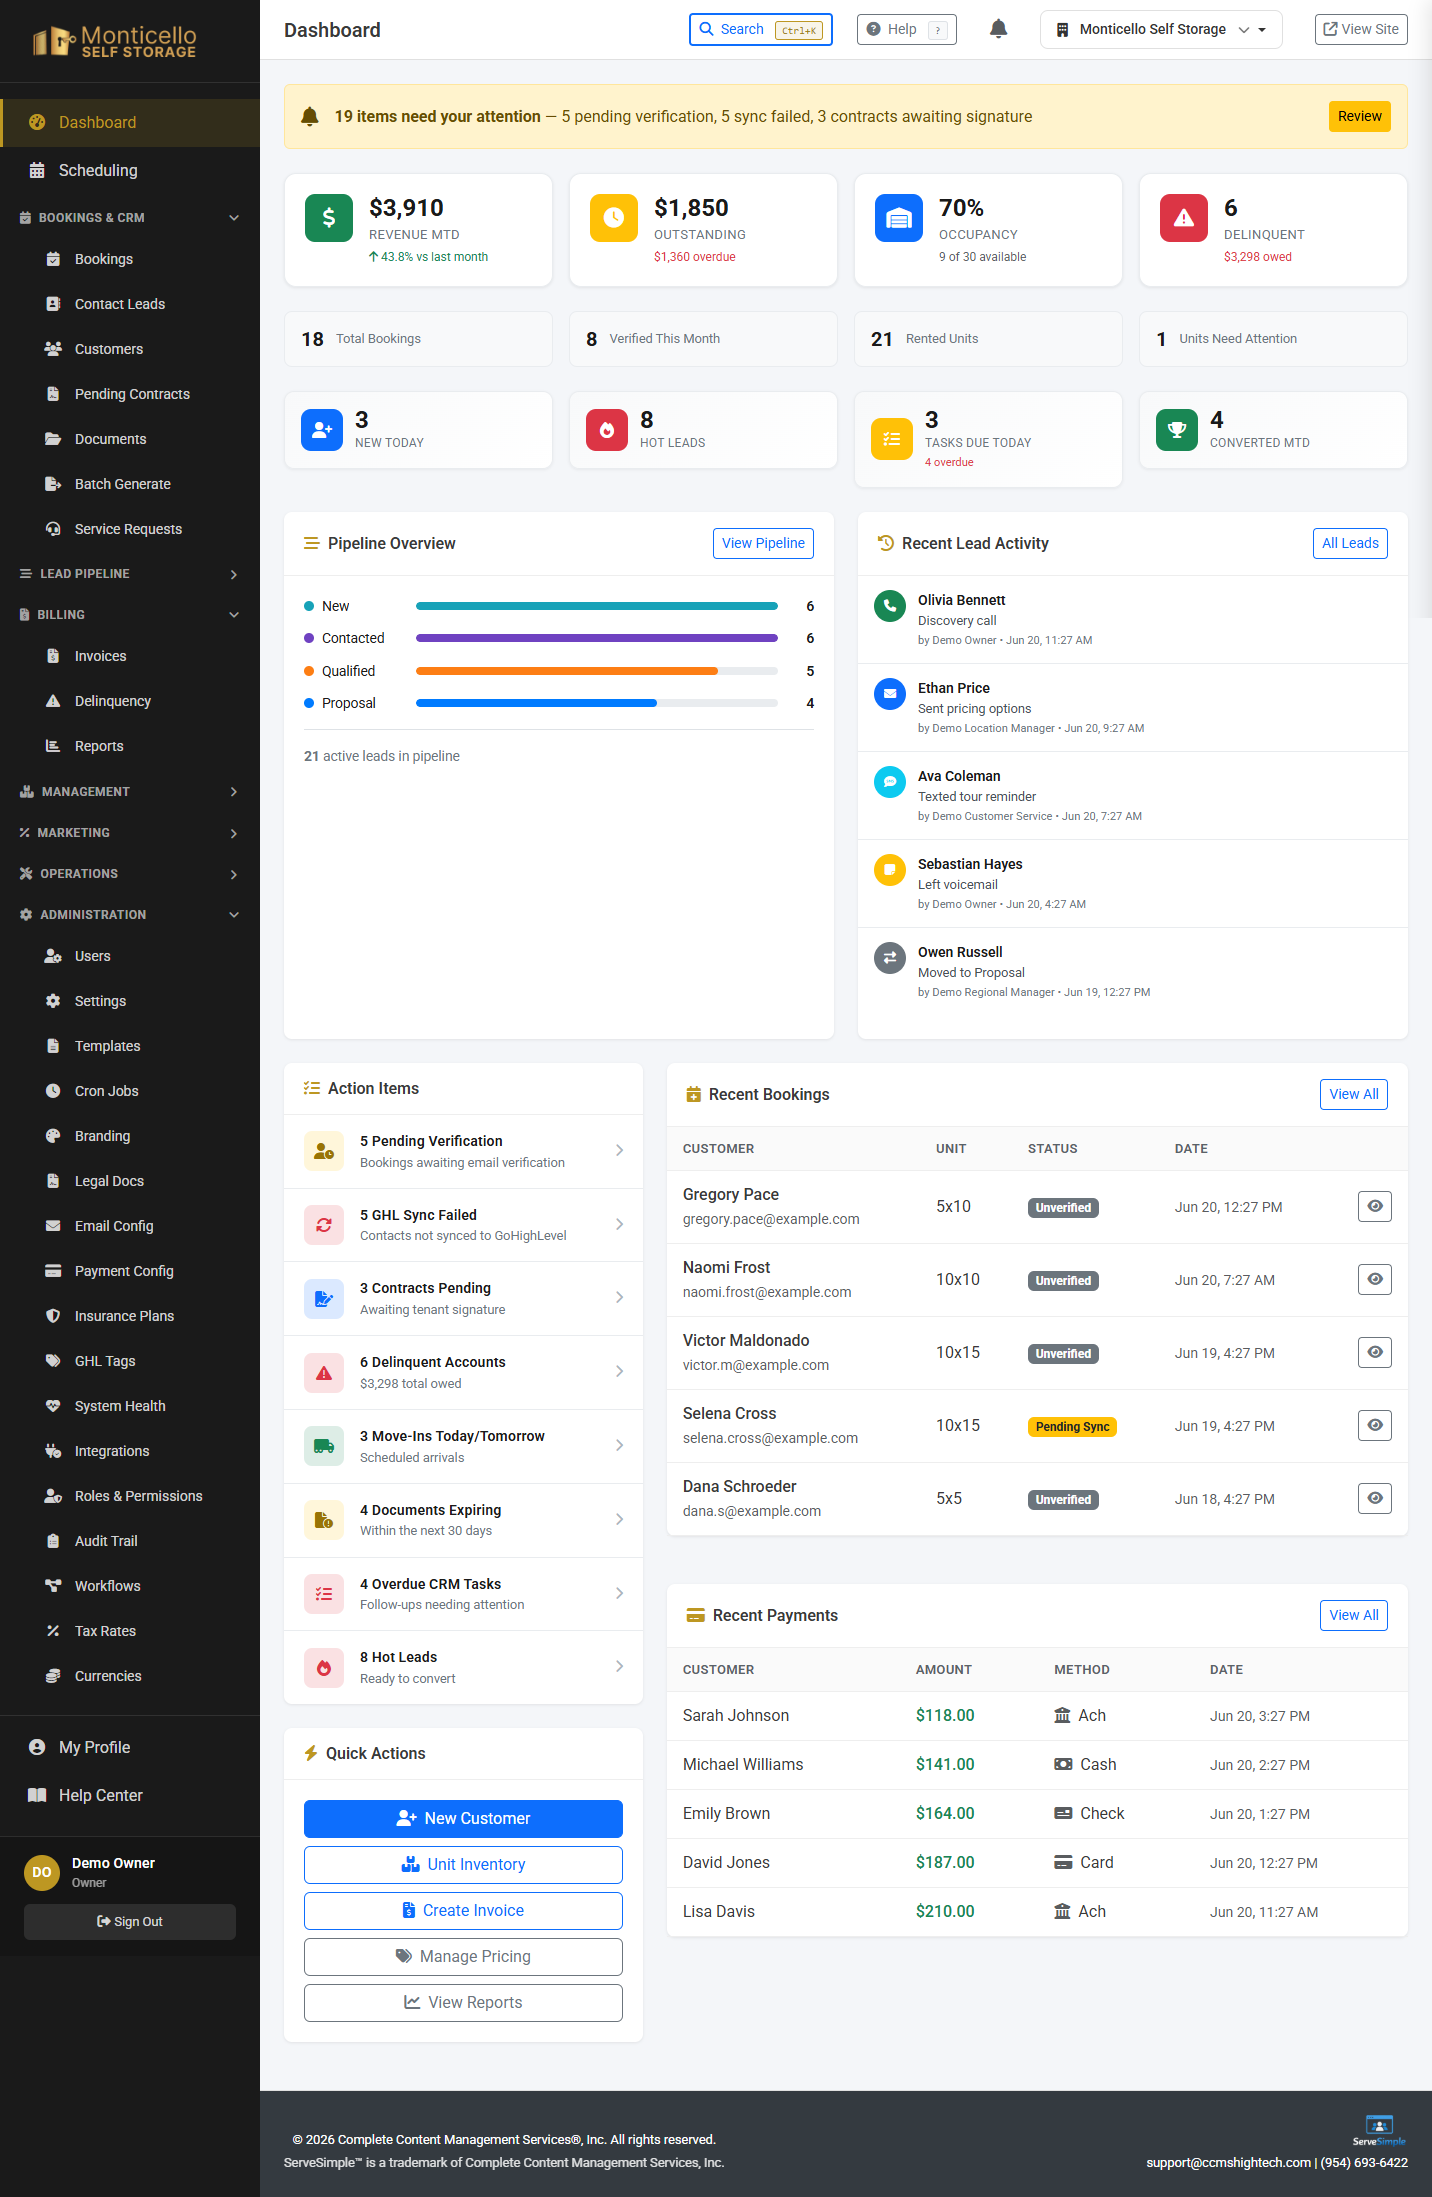The width and height of the screenshot is (1432, 2197).
Task: Click the yellow Review button in alert
Action: coord(1360,116)
